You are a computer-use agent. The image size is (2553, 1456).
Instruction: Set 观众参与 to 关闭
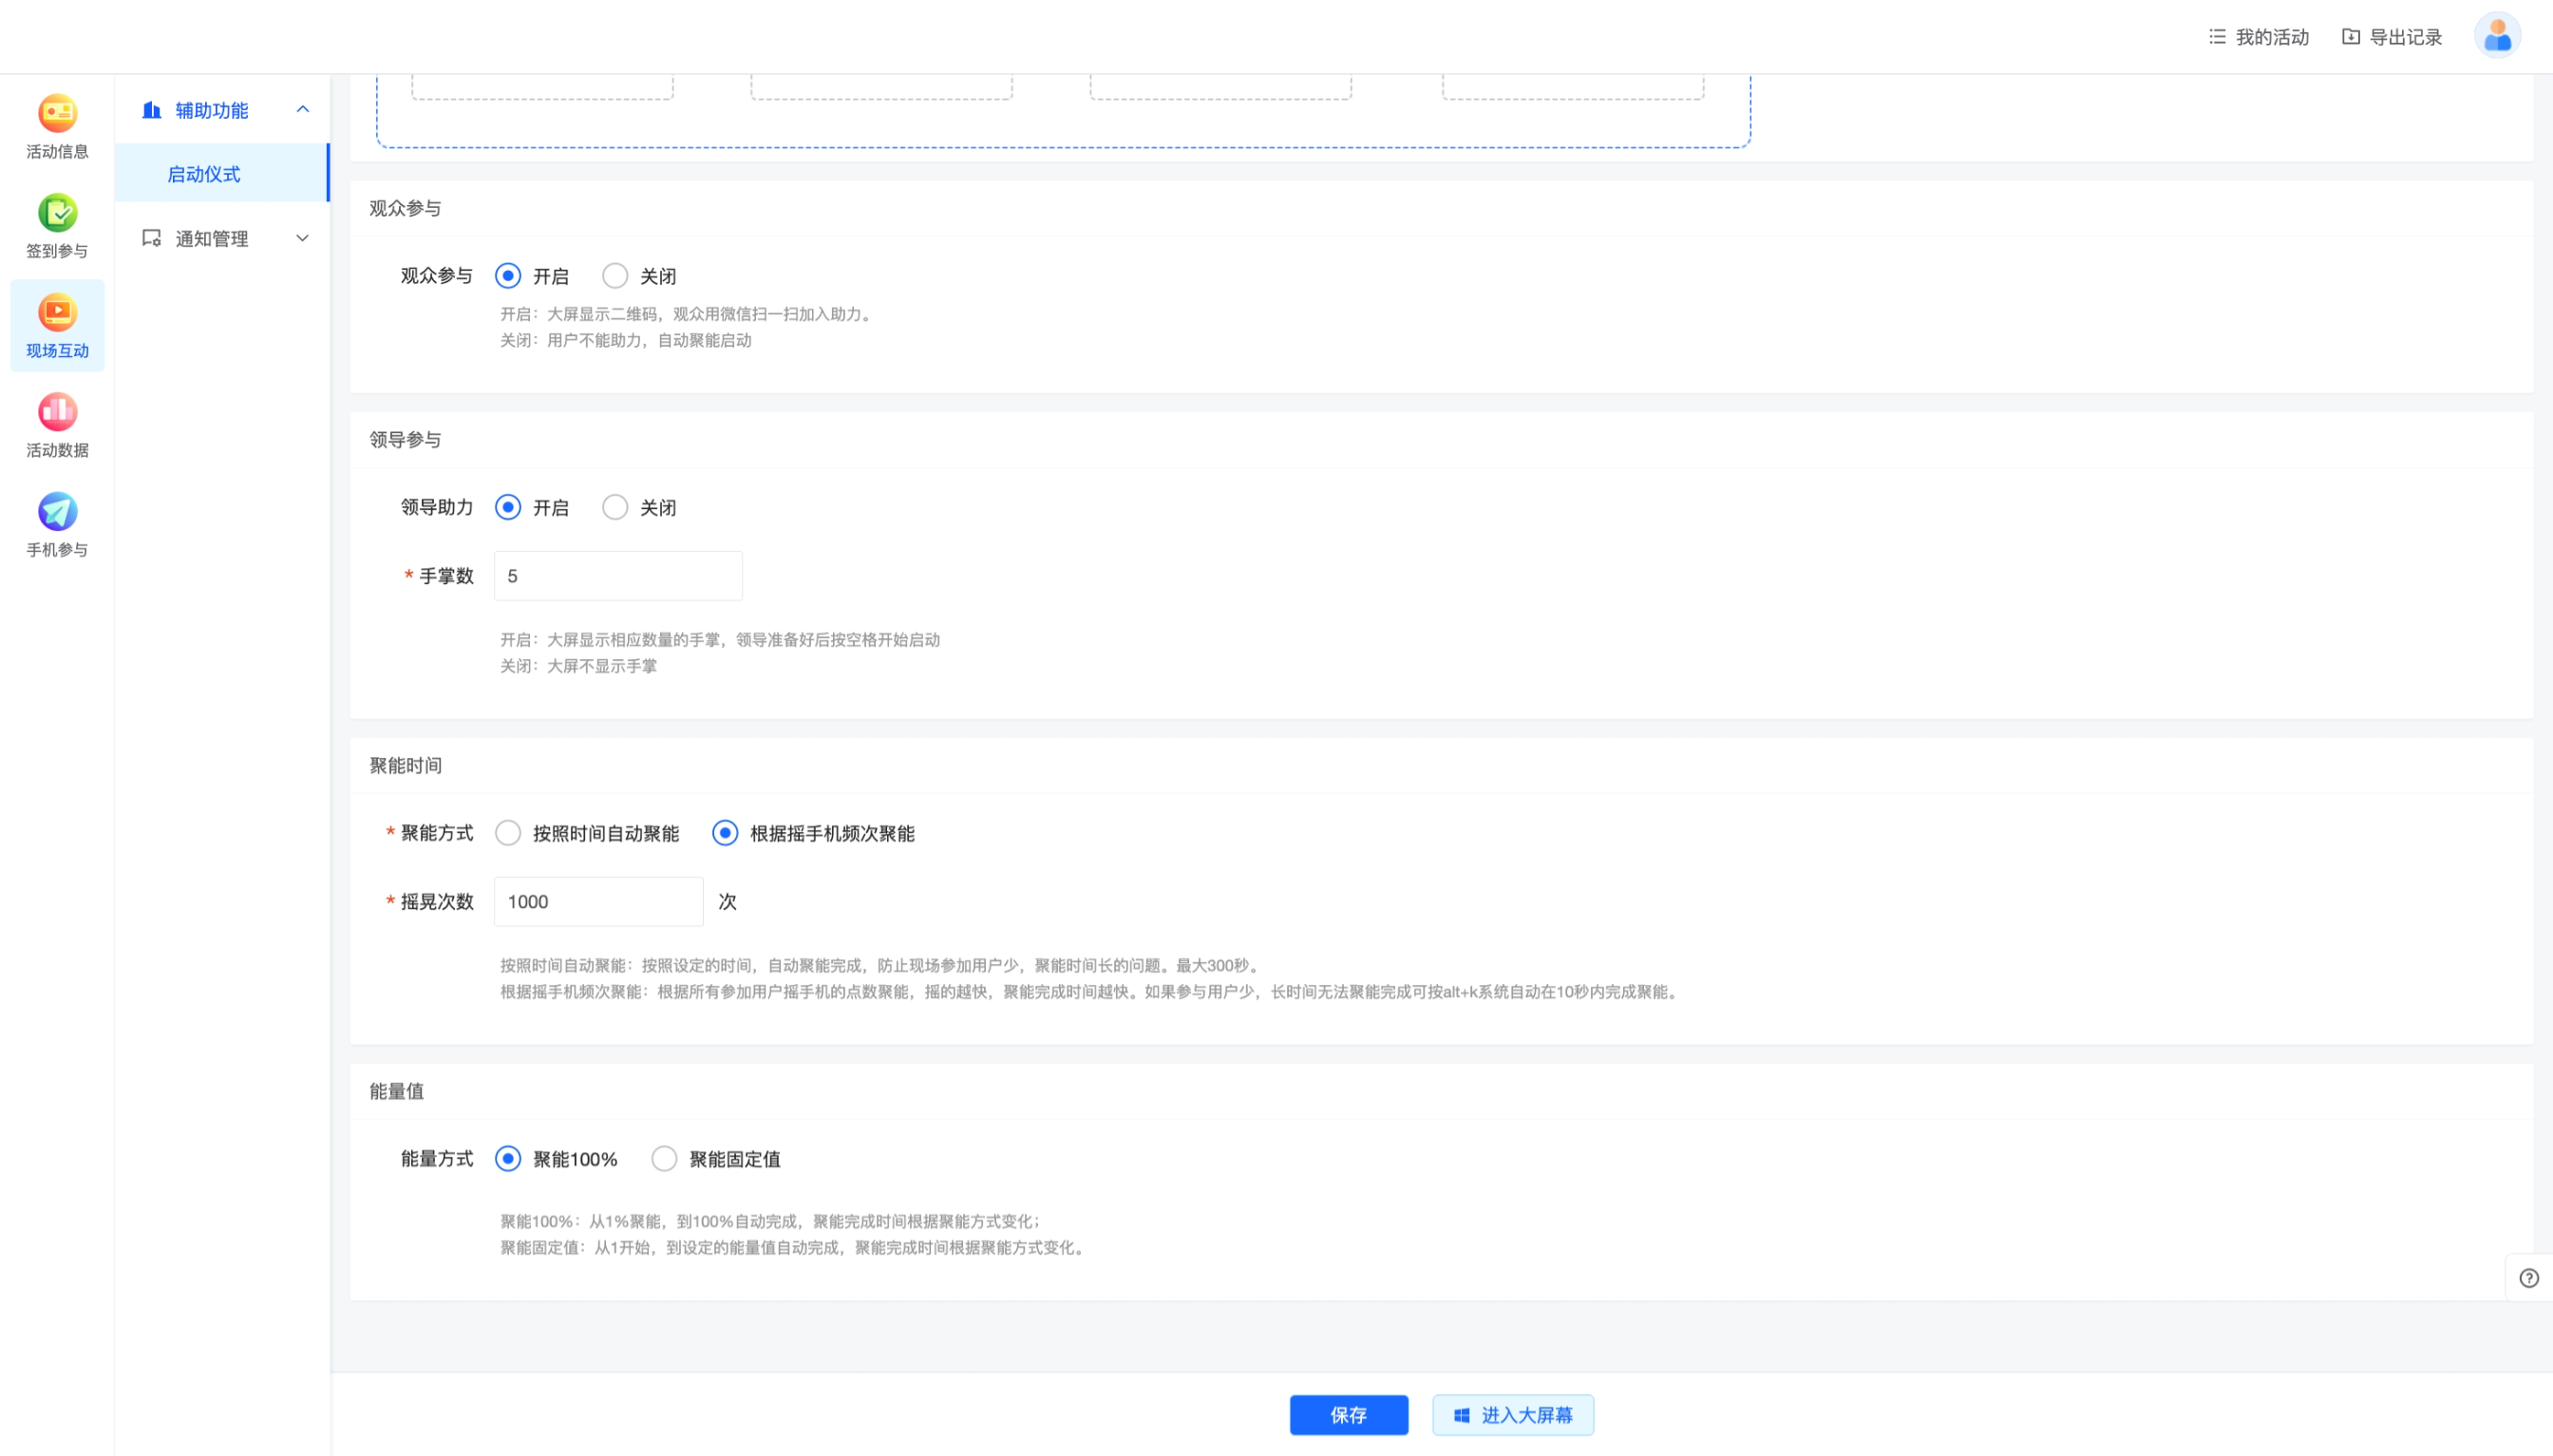click(615, 276)
